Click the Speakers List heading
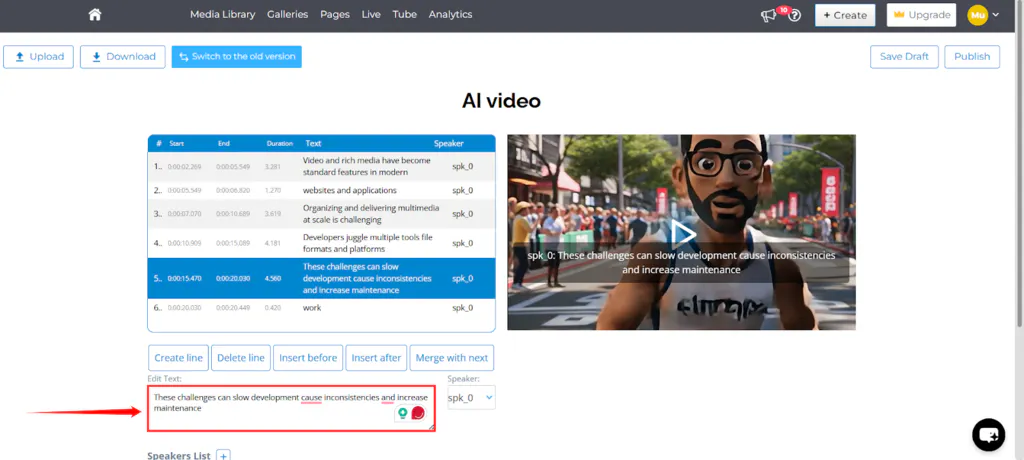Image resolution: width=1024 pixels, height=460 pixels. tap(179, 455)
